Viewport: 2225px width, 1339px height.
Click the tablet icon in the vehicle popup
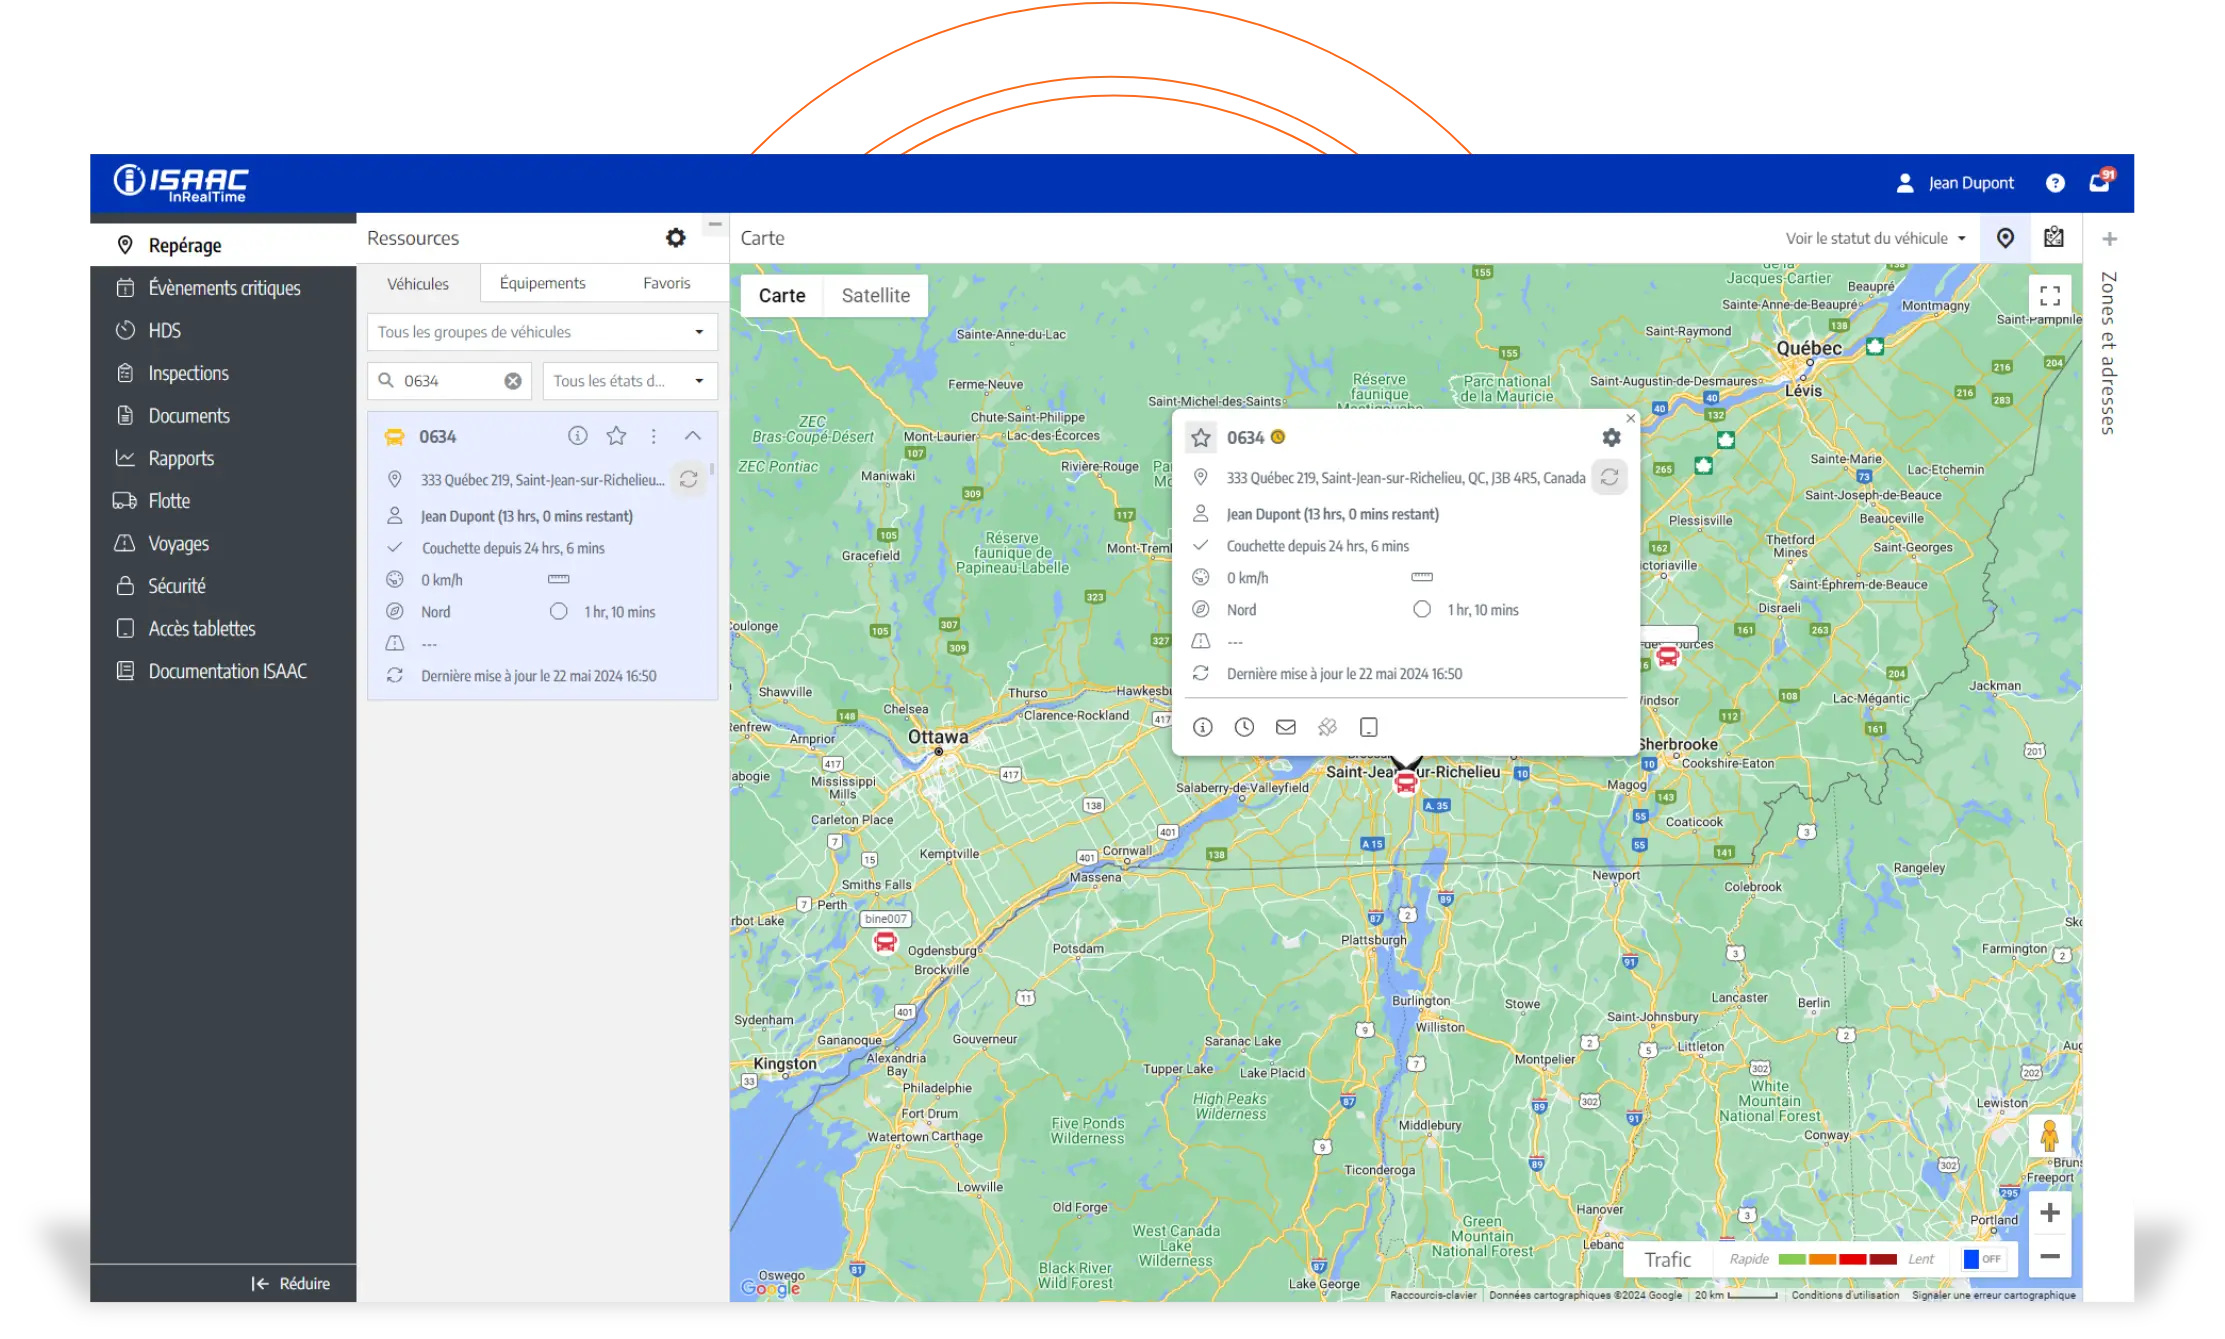pyautogui.click(x=1369, y=727)
